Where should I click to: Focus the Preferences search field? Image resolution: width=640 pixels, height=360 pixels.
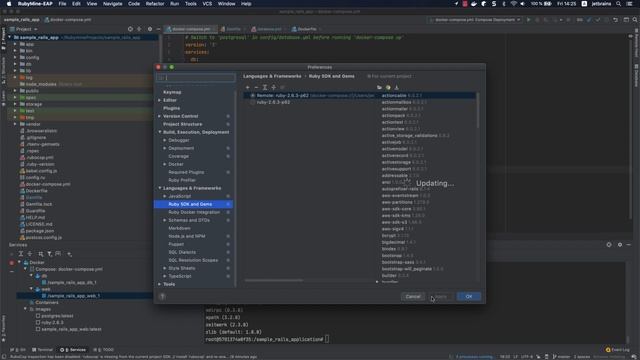196,78
